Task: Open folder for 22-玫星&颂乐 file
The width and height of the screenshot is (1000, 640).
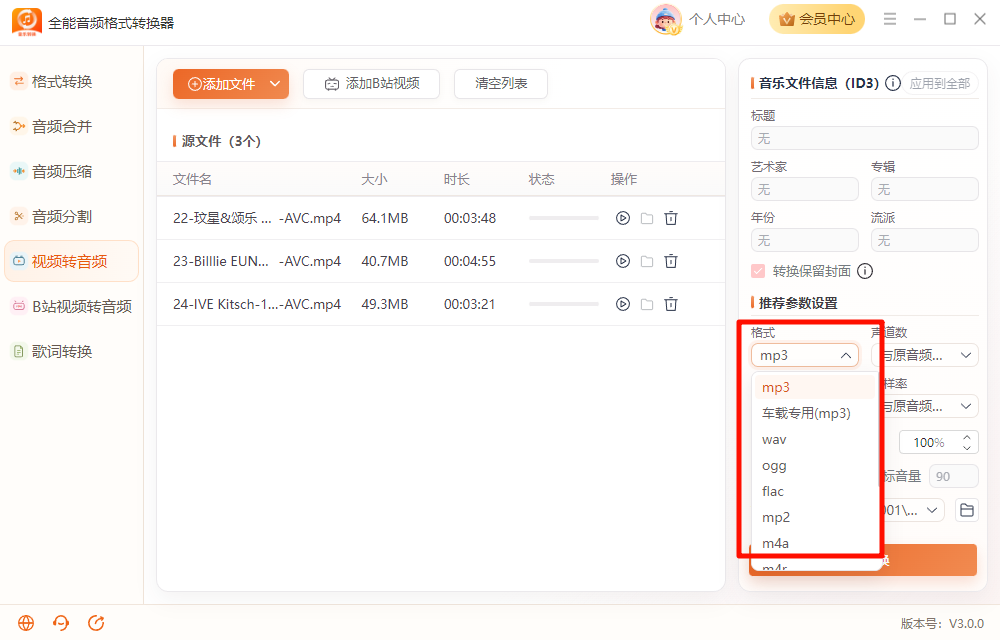Action: point(647,218)
